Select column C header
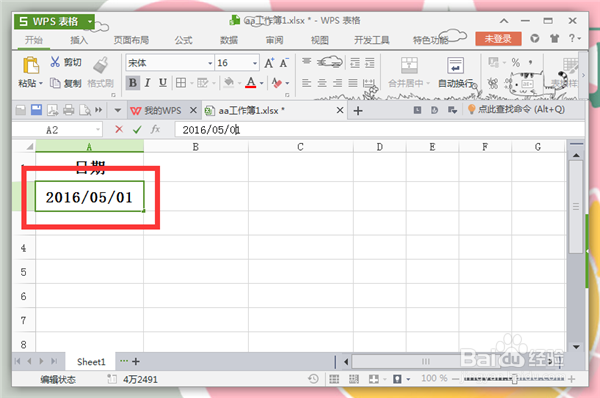 (300, 147)
